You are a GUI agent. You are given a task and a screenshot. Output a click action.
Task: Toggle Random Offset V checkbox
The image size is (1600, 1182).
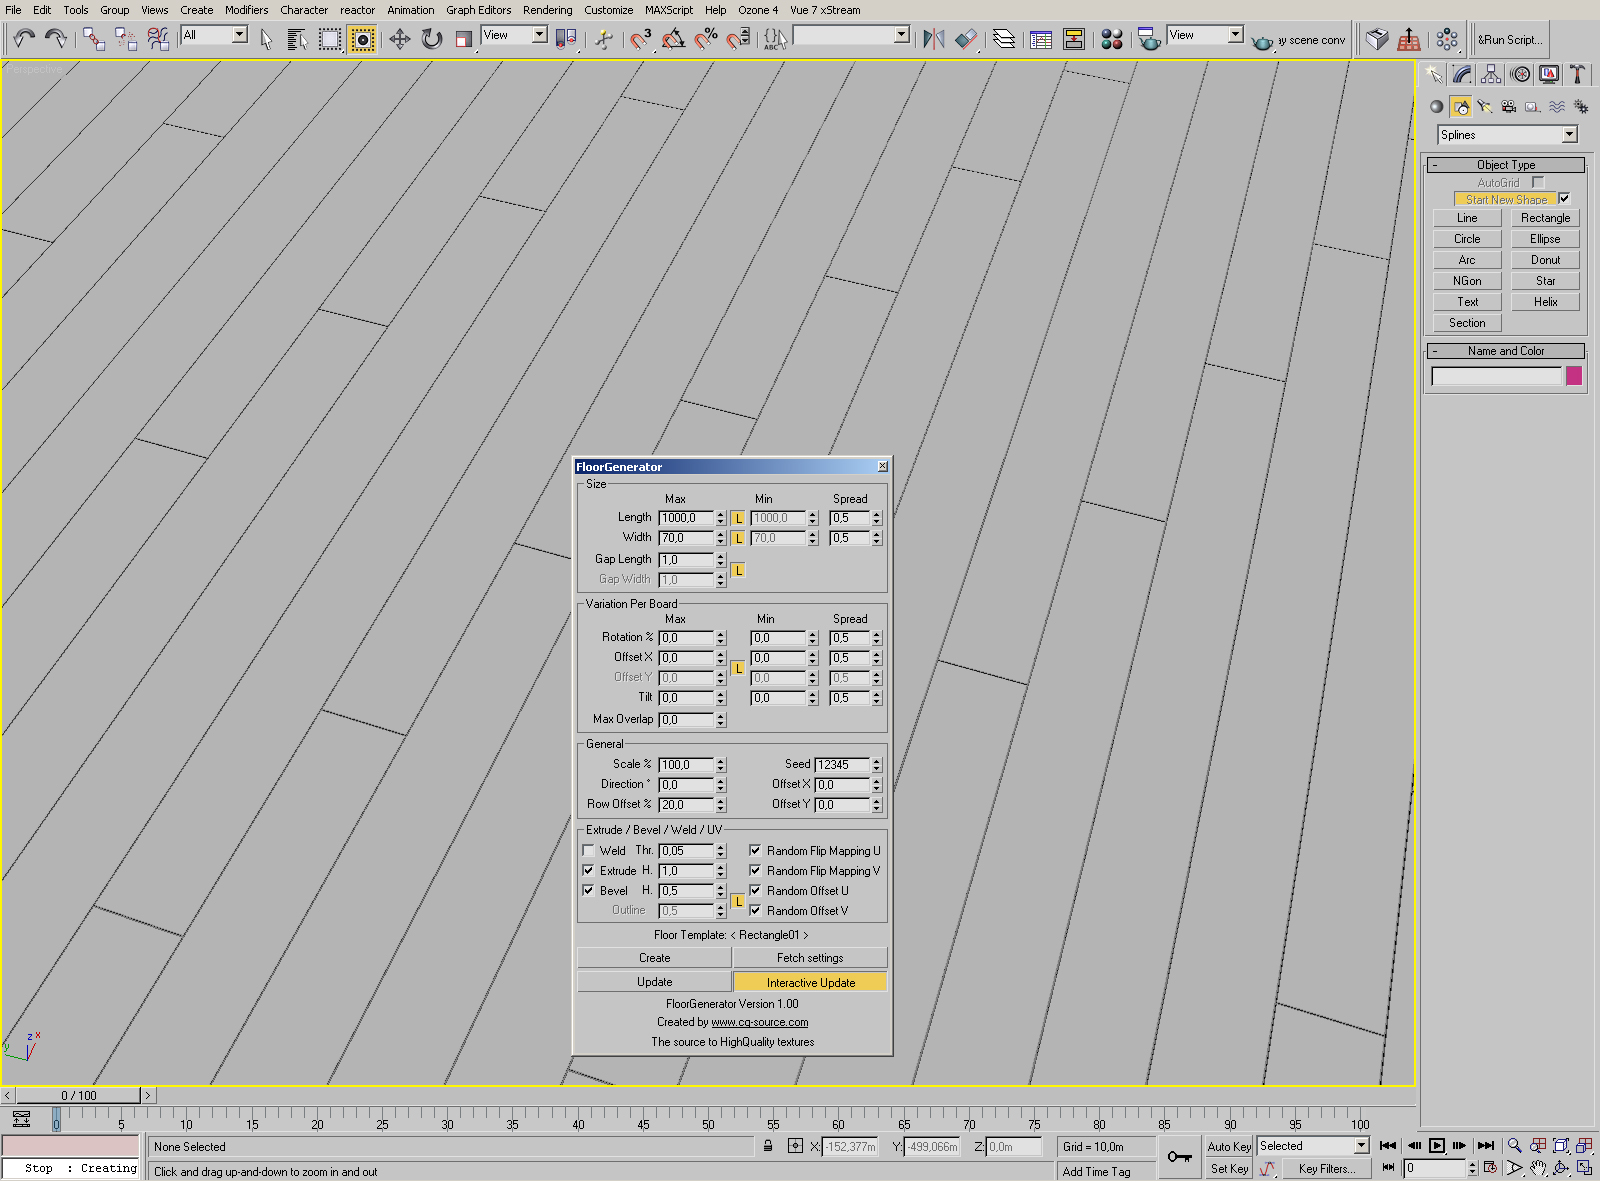point(755,911)
